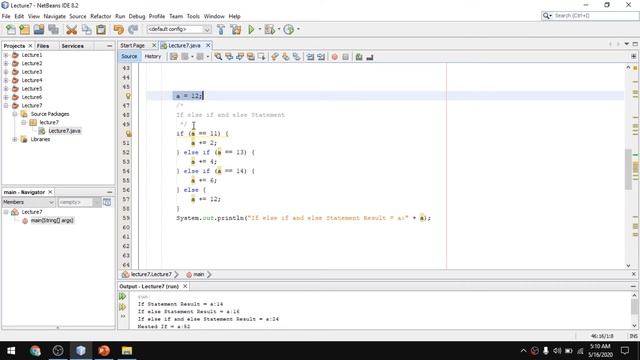Minimize the Projects panel
The height and width of the screenshot is (360, 640).
[109, 46]
